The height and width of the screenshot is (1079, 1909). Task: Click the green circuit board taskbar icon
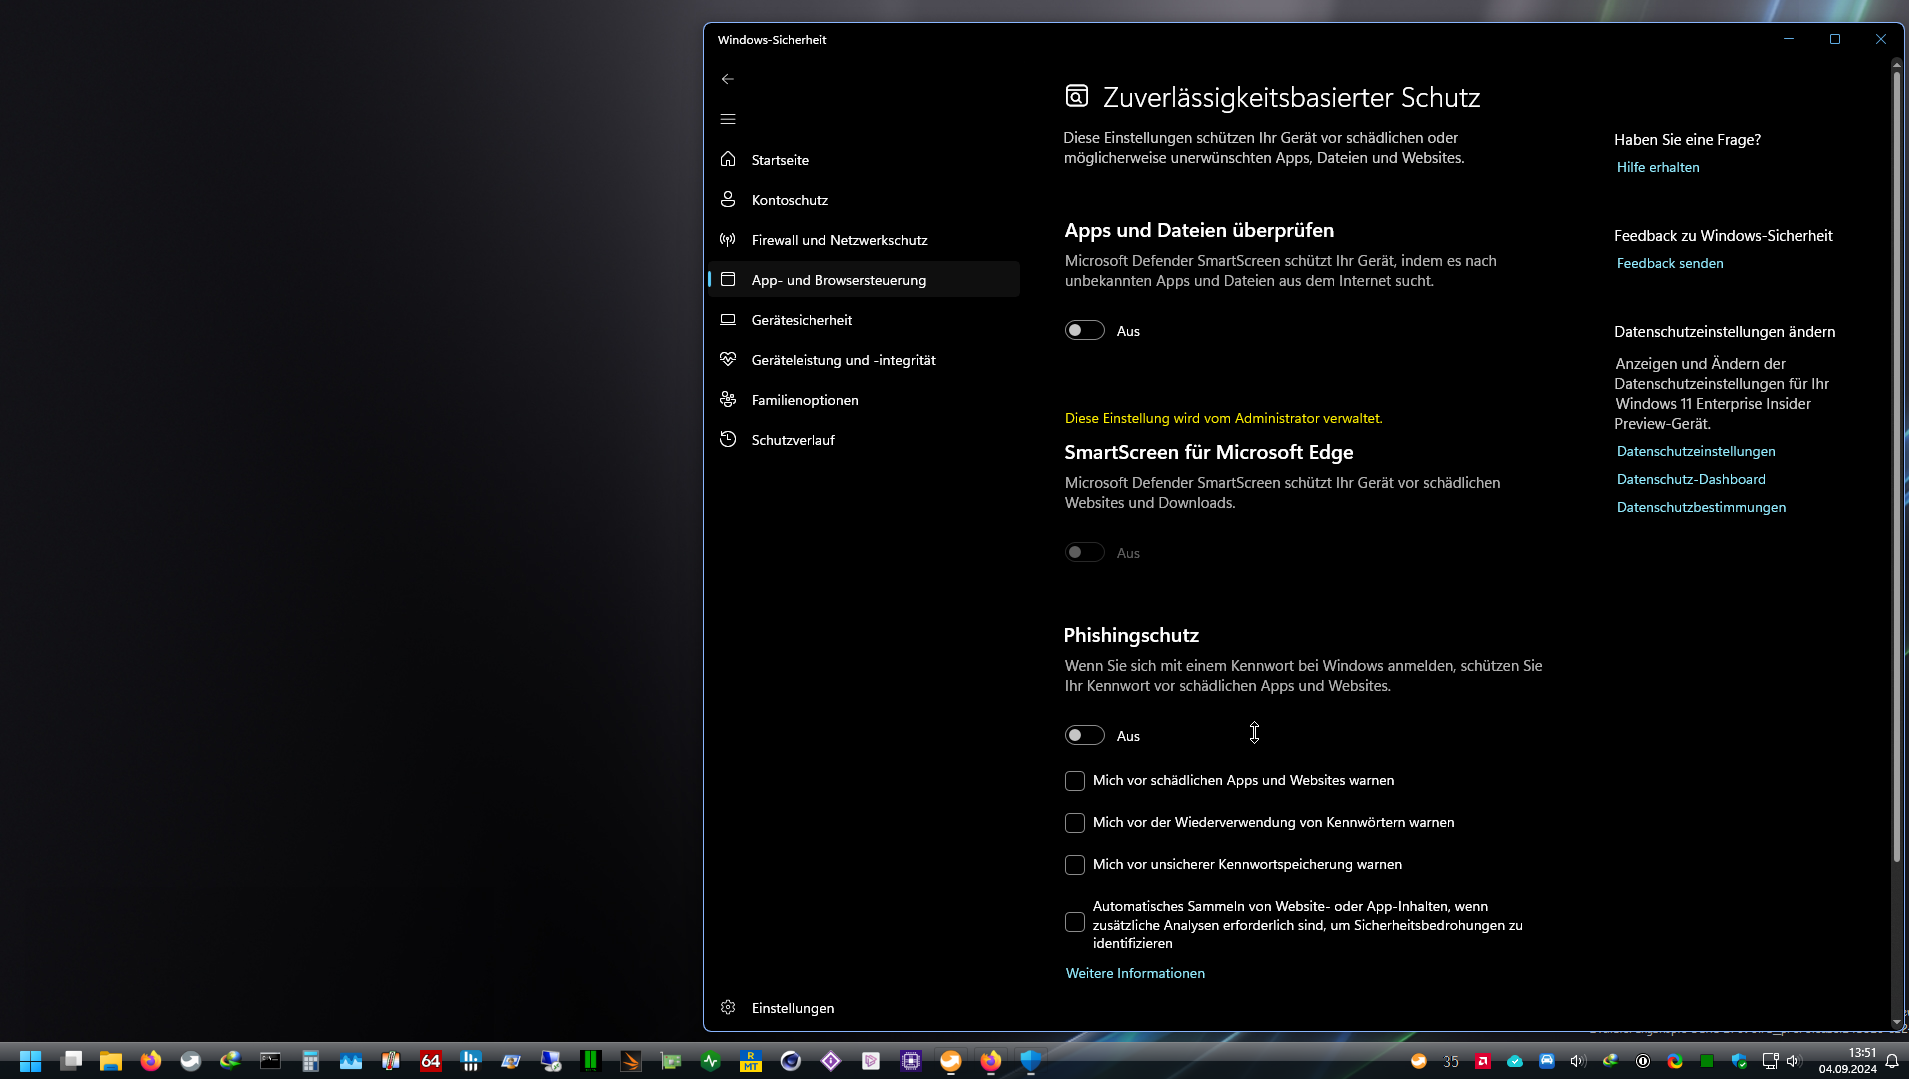tap(671, 1061)
